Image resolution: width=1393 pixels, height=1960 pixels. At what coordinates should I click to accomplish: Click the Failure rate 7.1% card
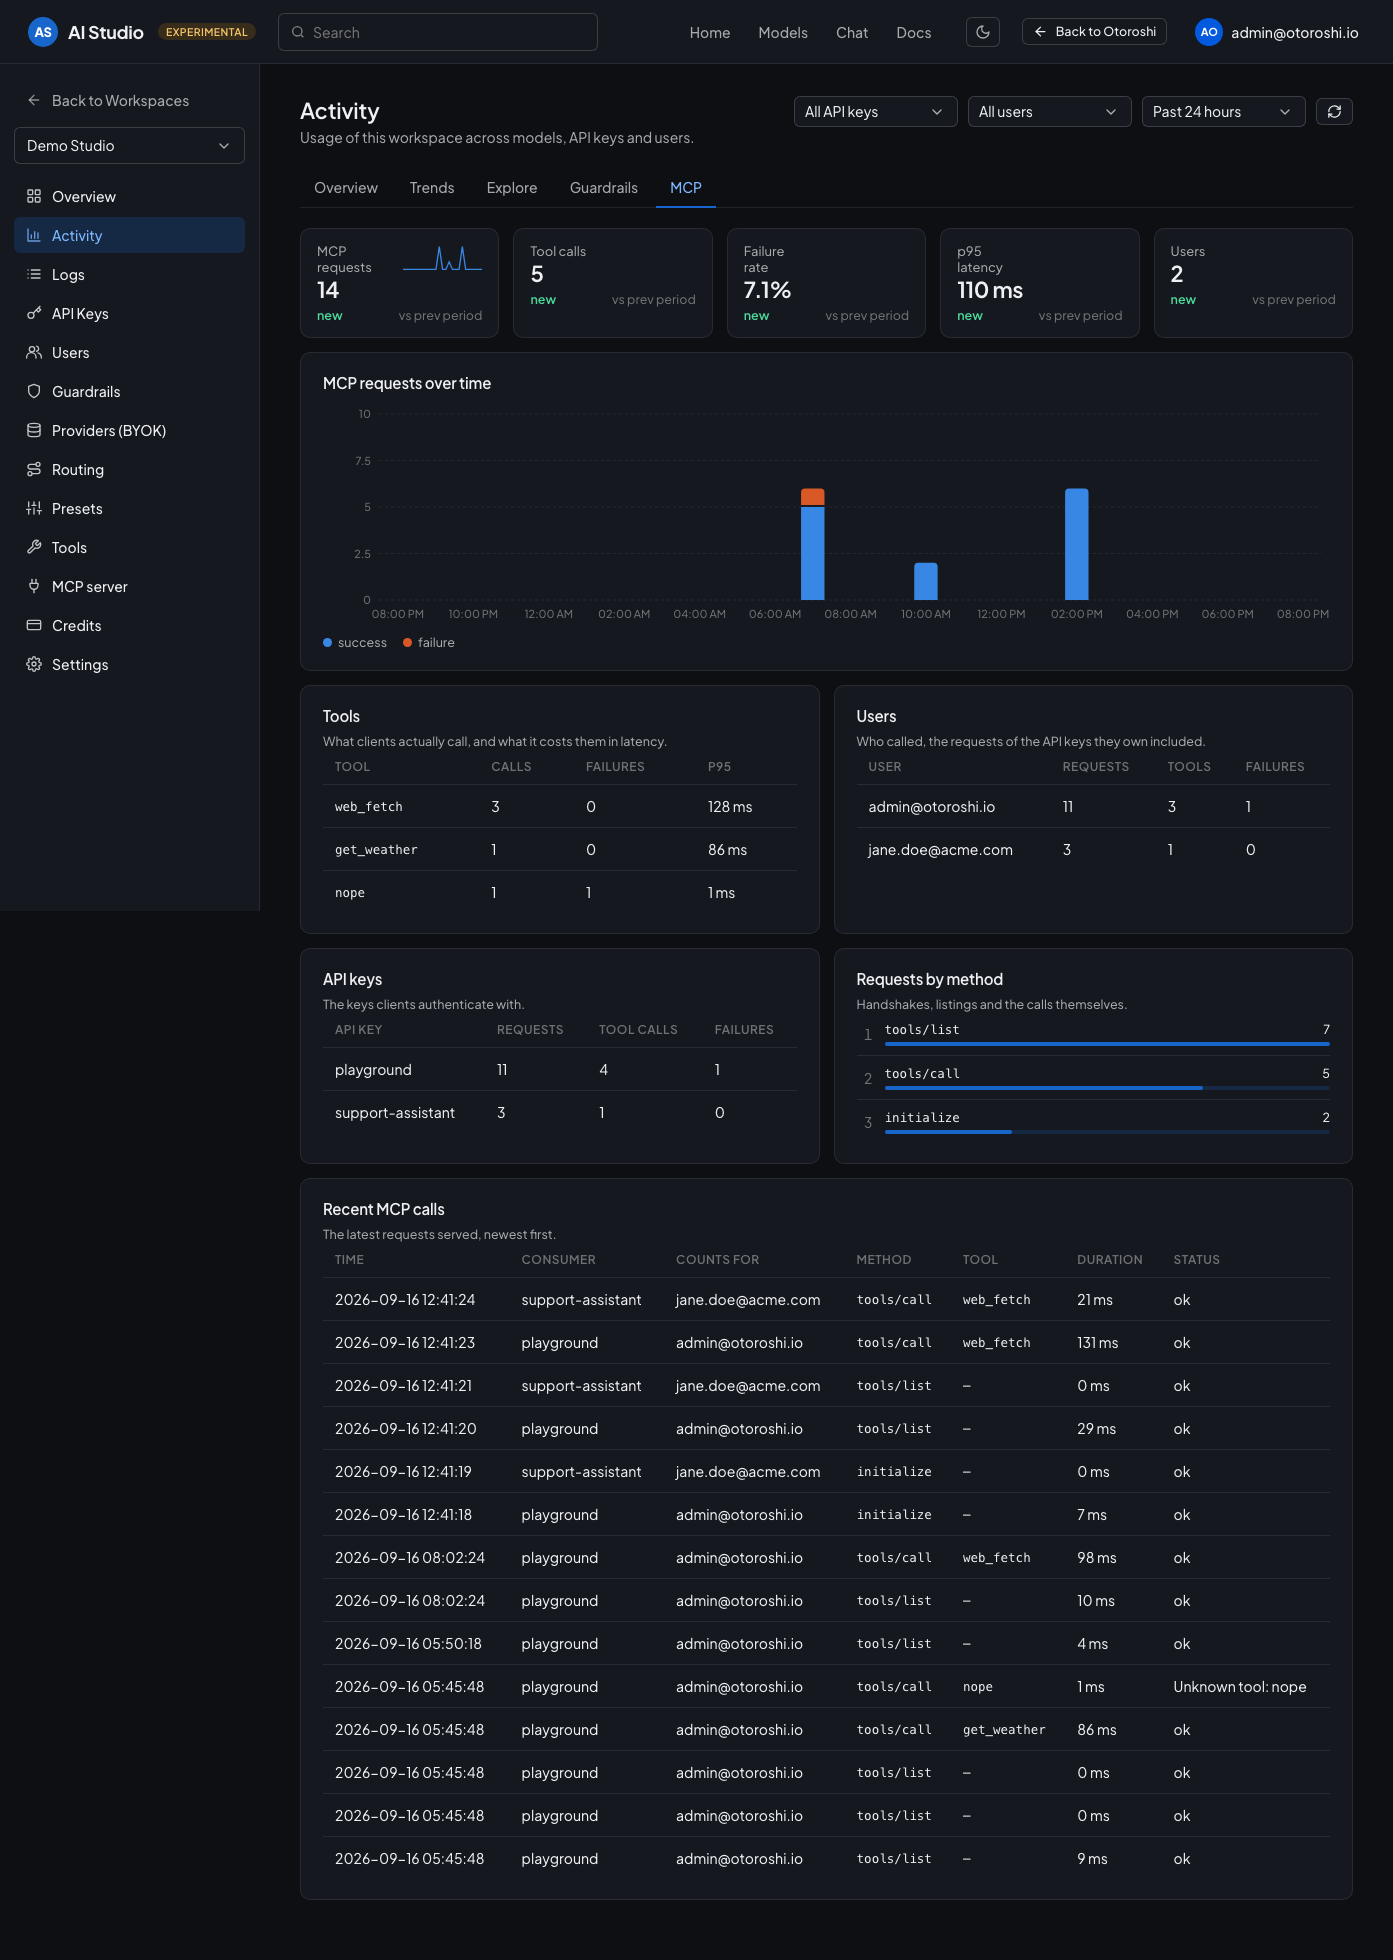pyautogui.click(x=826, y=283)
